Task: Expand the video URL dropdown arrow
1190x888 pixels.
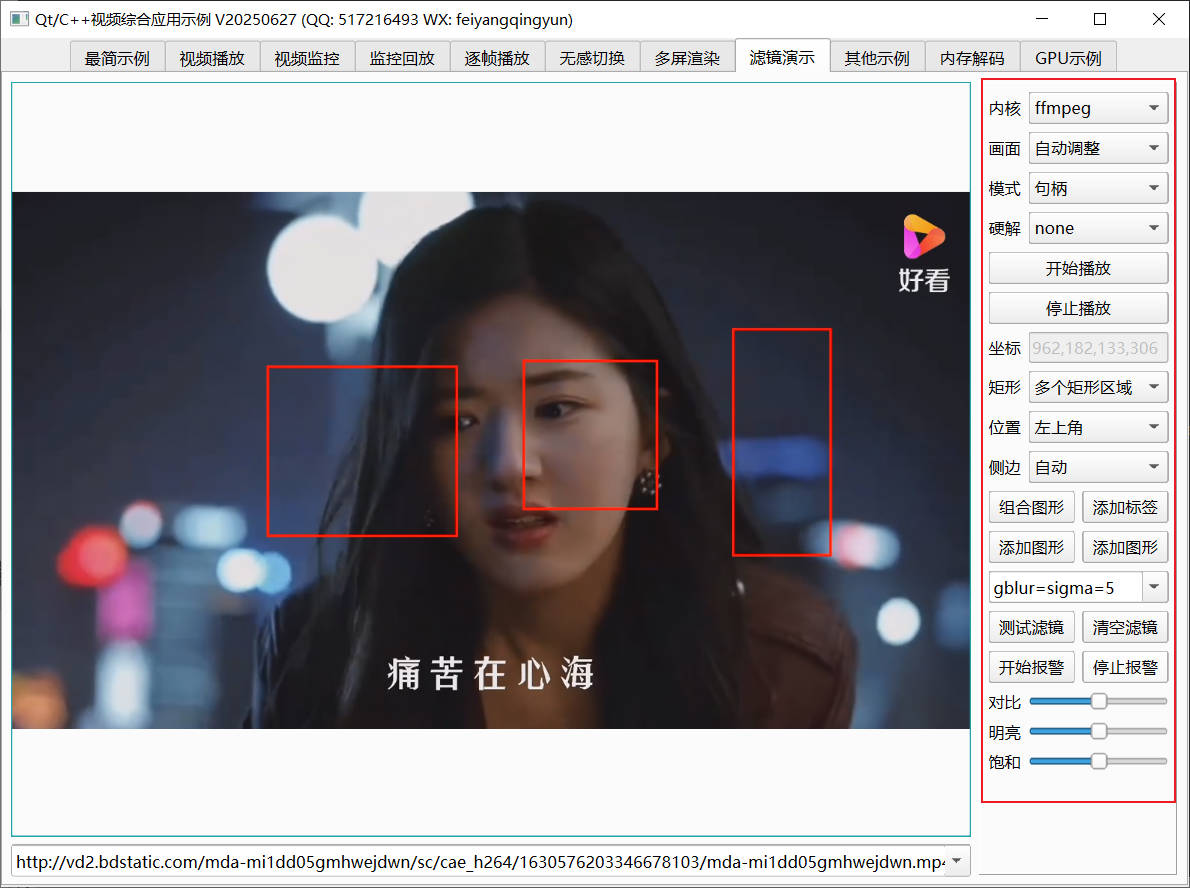Action: 957,861
